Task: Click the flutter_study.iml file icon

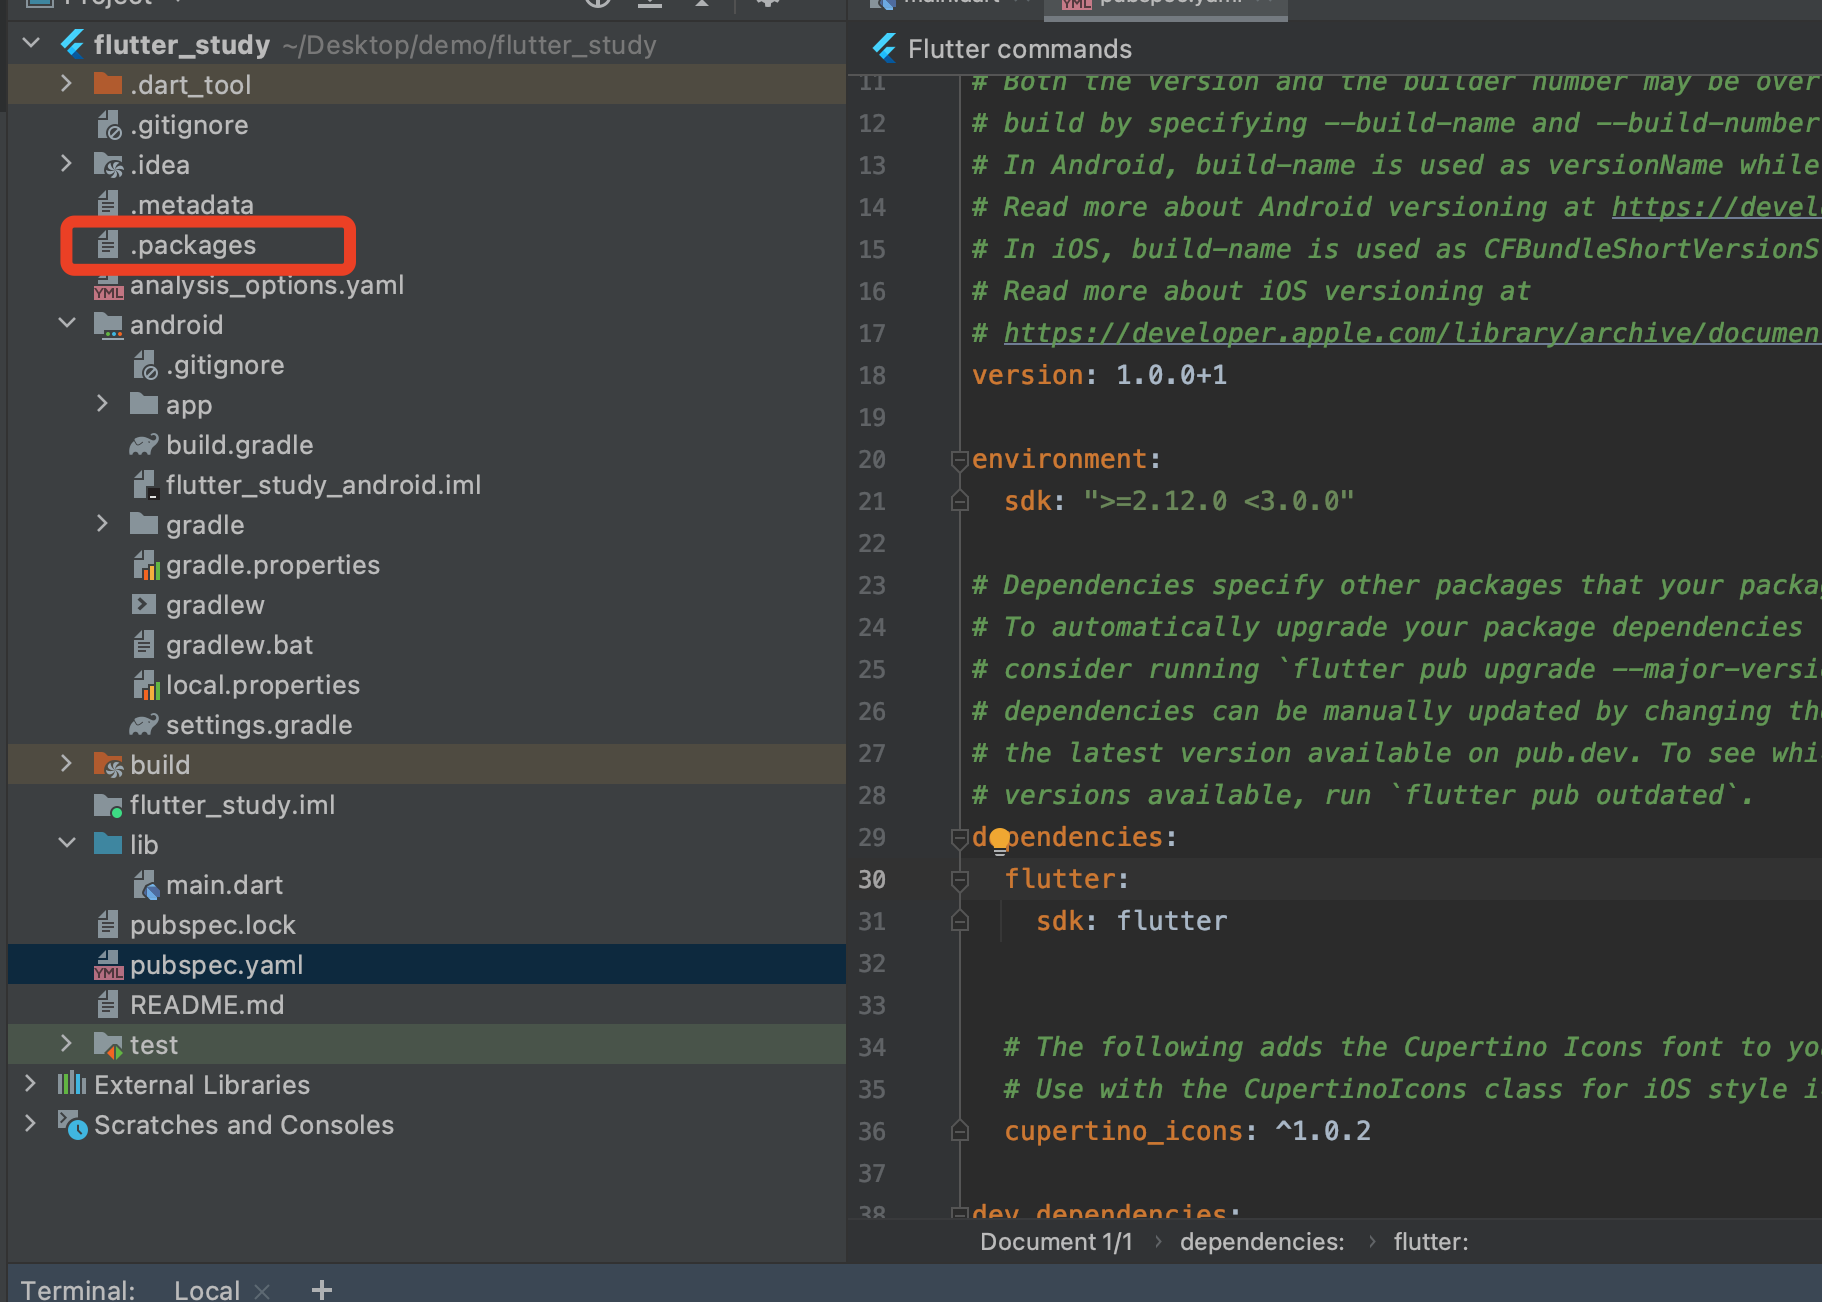Action: coord(108,805)
